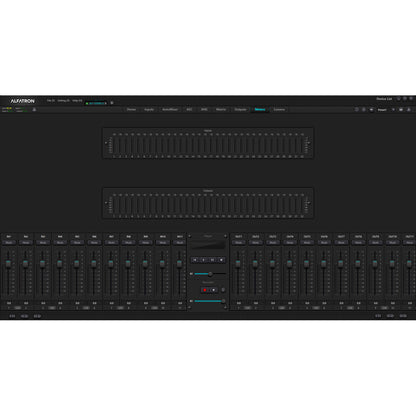Start playback in the Player panel

click(x=204, y=260)
